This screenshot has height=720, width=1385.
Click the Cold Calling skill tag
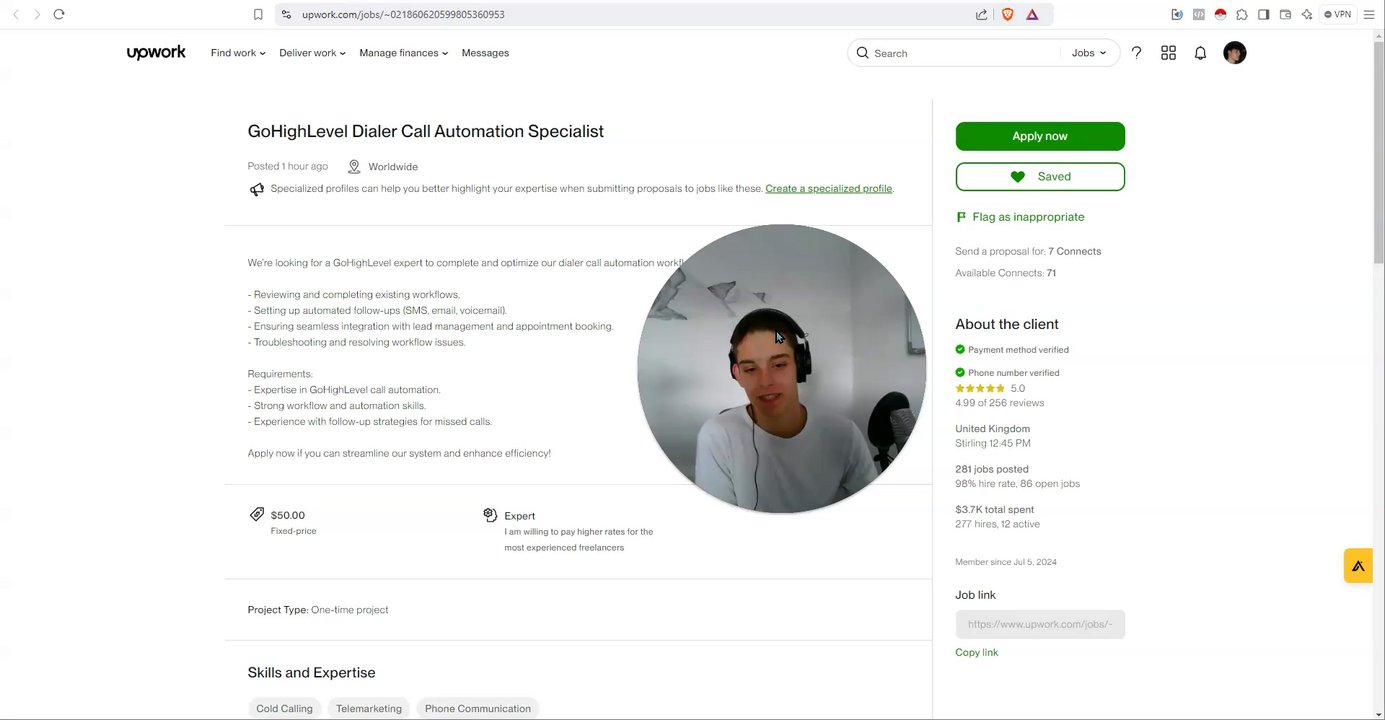click(x=284, y=708)
